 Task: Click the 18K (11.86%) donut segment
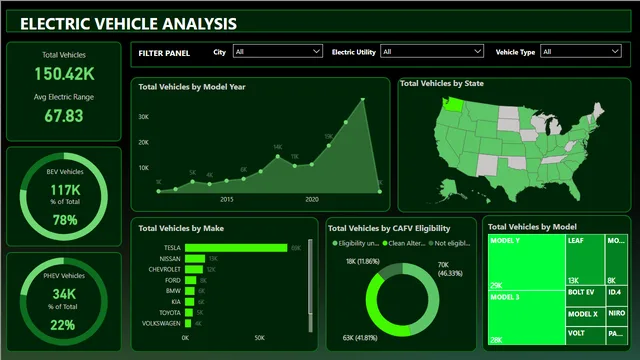pos(391,271)
